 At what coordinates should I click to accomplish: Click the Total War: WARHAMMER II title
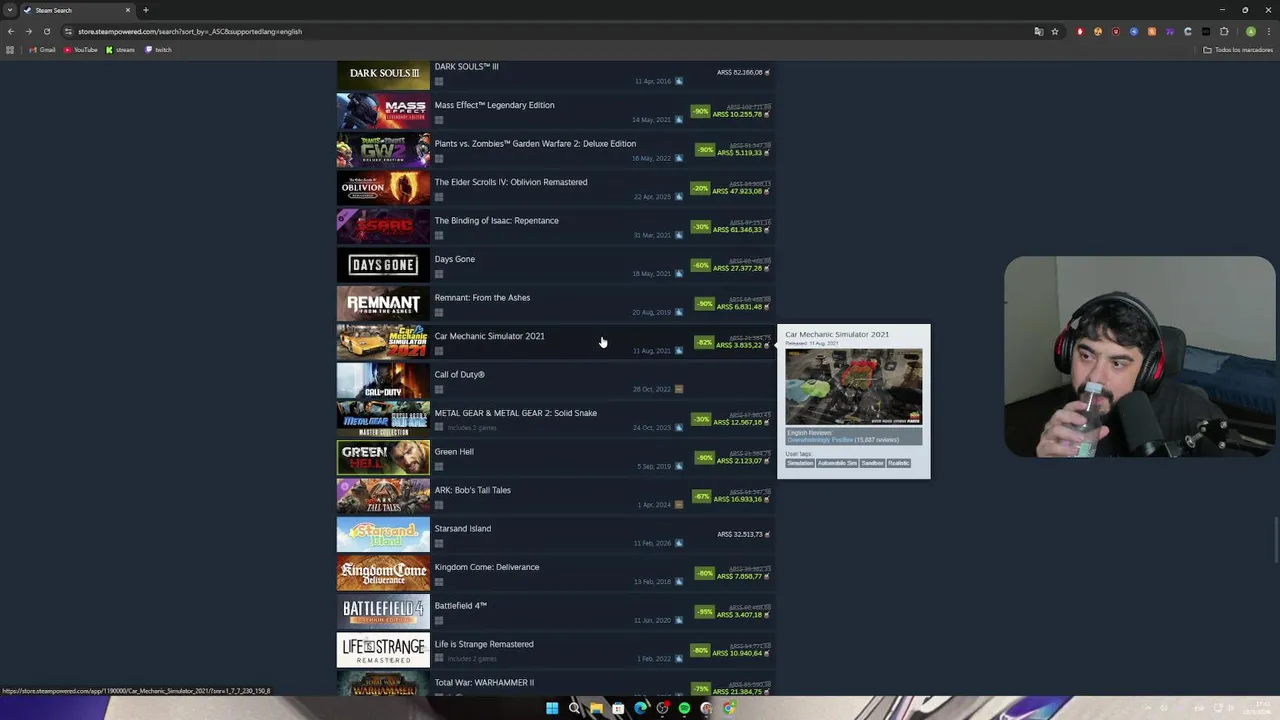click(484, 683)
